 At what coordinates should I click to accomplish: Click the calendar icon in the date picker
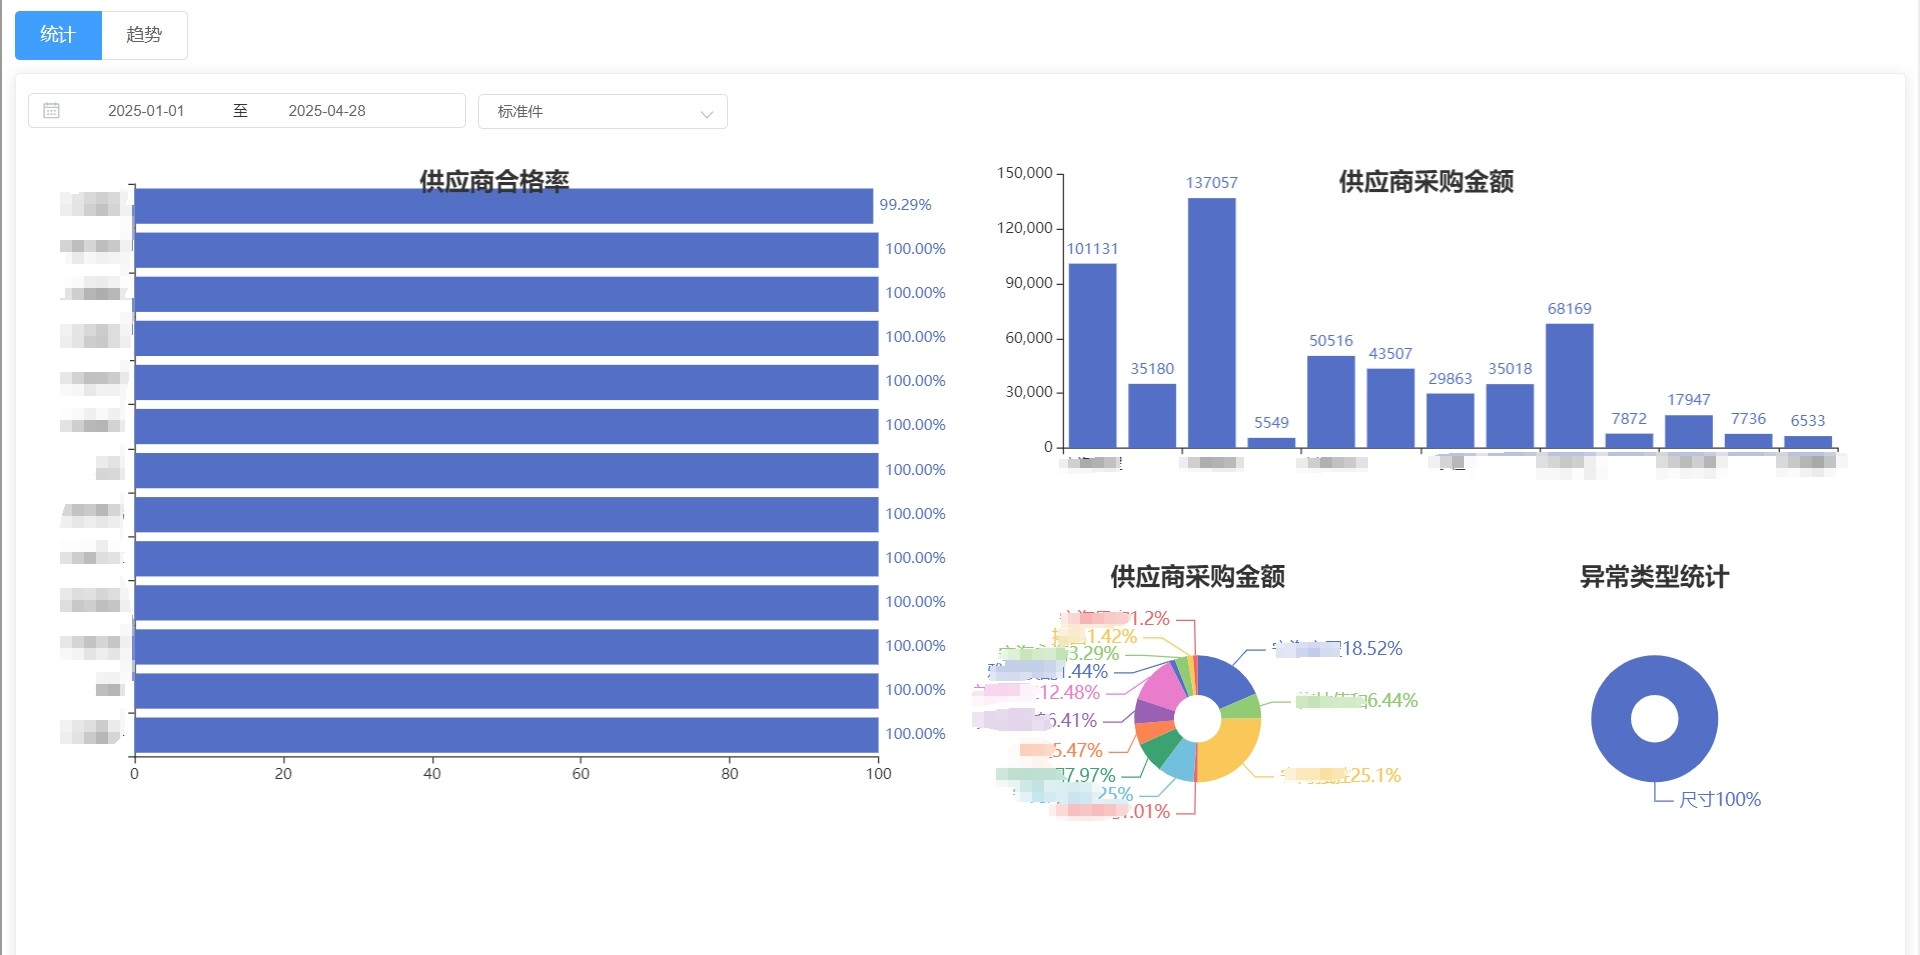pos(52,110)
